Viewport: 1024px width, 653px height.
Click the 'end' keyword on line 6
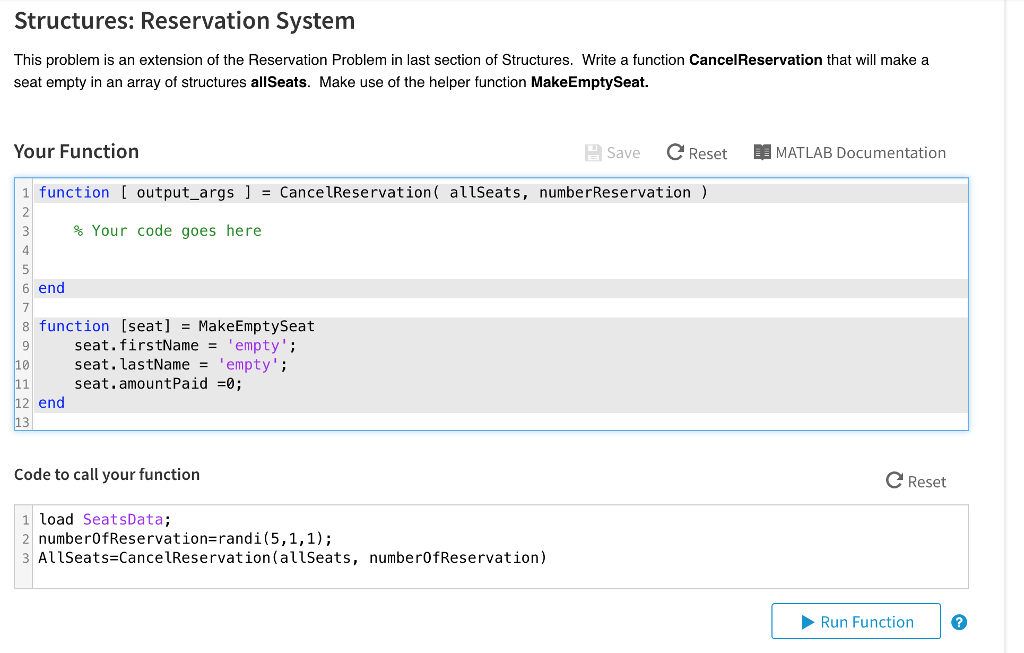[x=52, y=288]
